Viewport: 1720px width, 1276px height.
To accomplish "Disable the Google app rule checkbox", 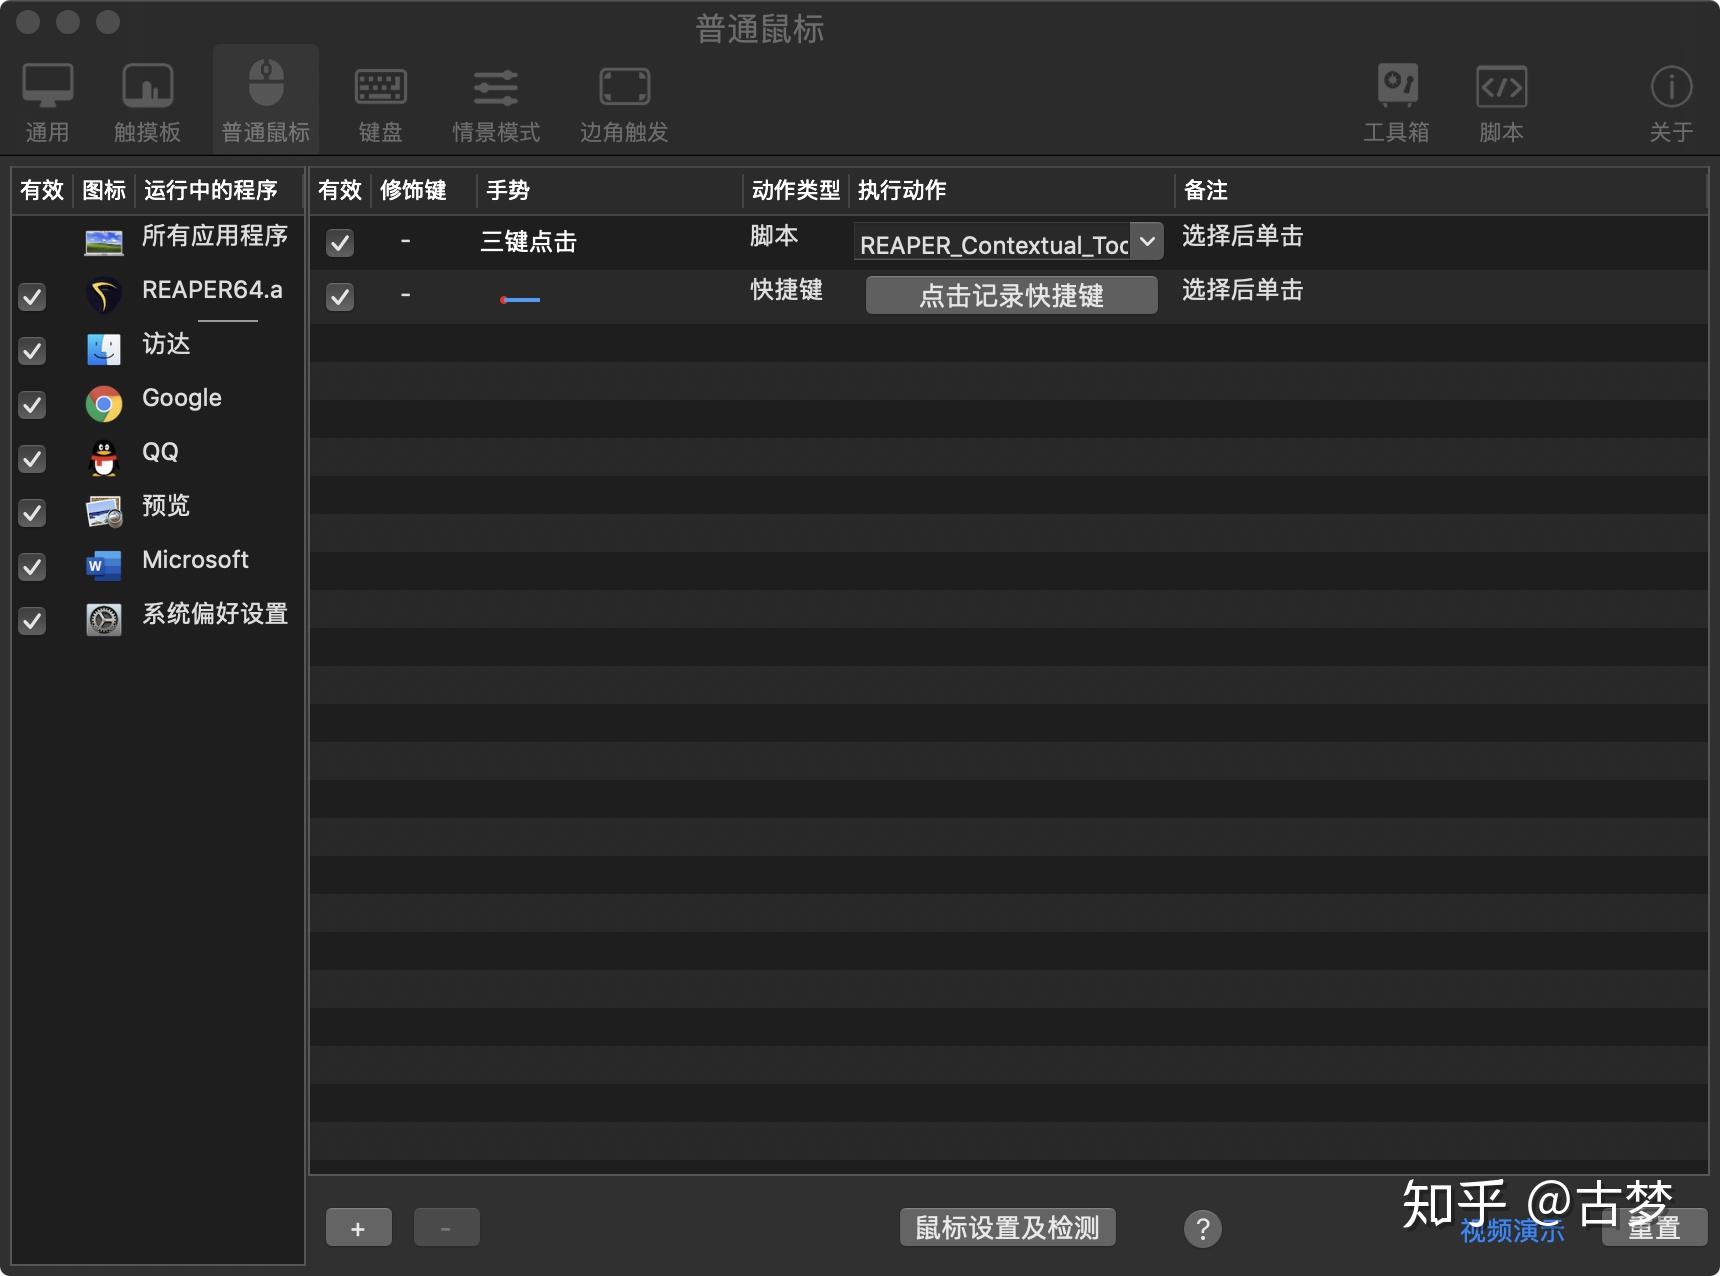I will tap(32, 405).
